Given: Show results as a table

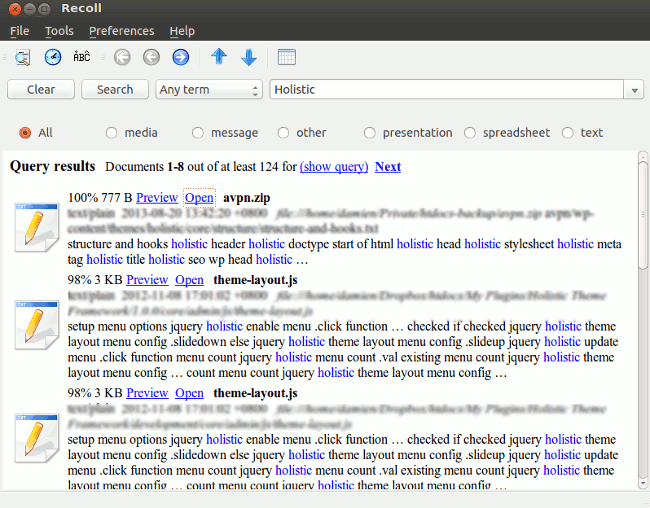Looking at the screenshot, I should (x=287, y=58).
